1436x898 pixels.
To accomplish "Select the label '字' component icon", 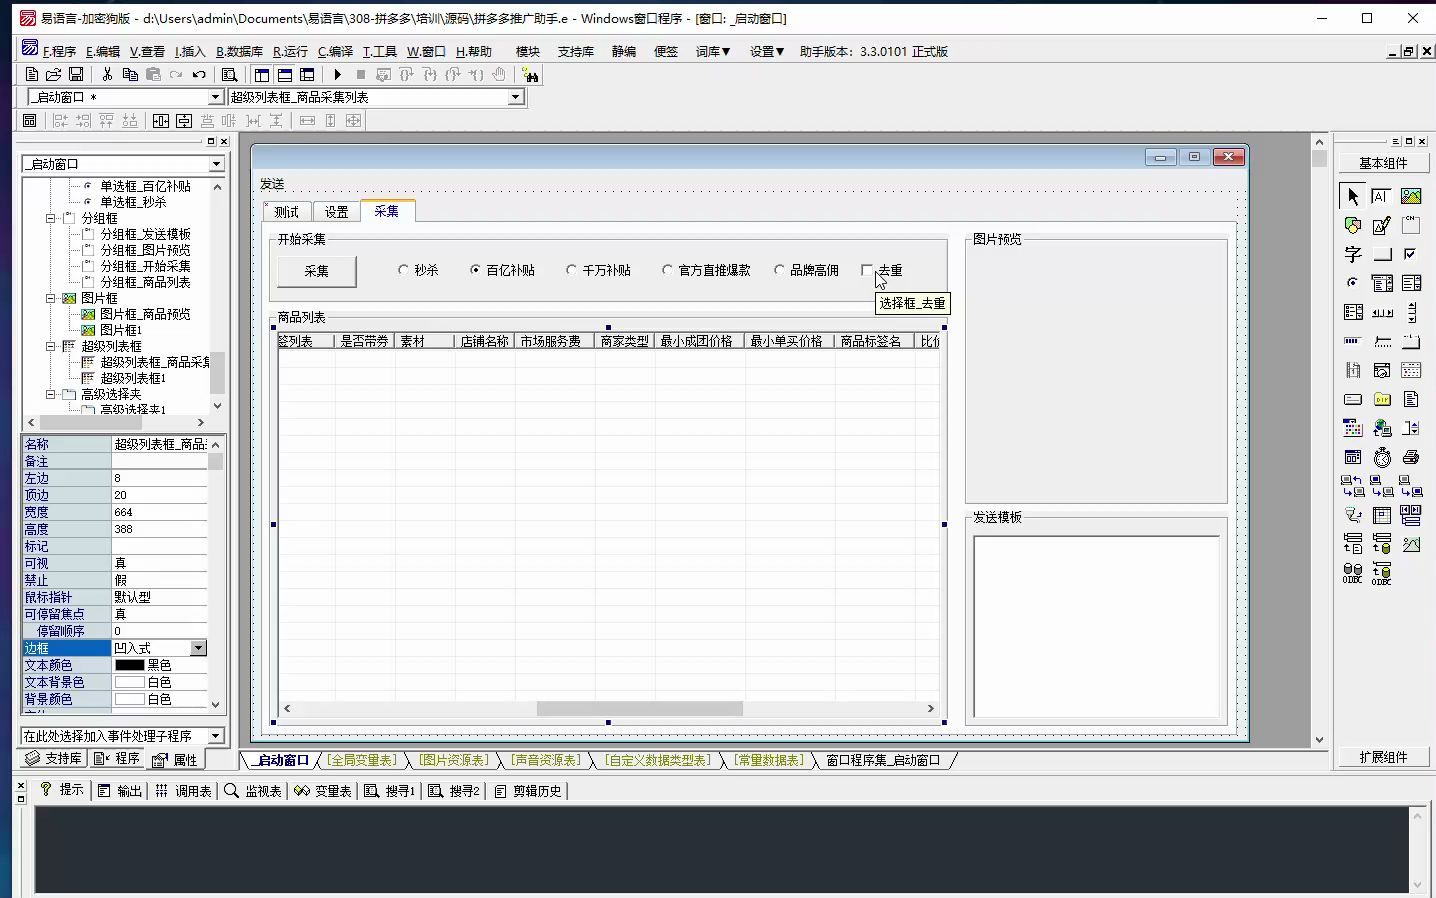I will click(x=1353, y=254).
